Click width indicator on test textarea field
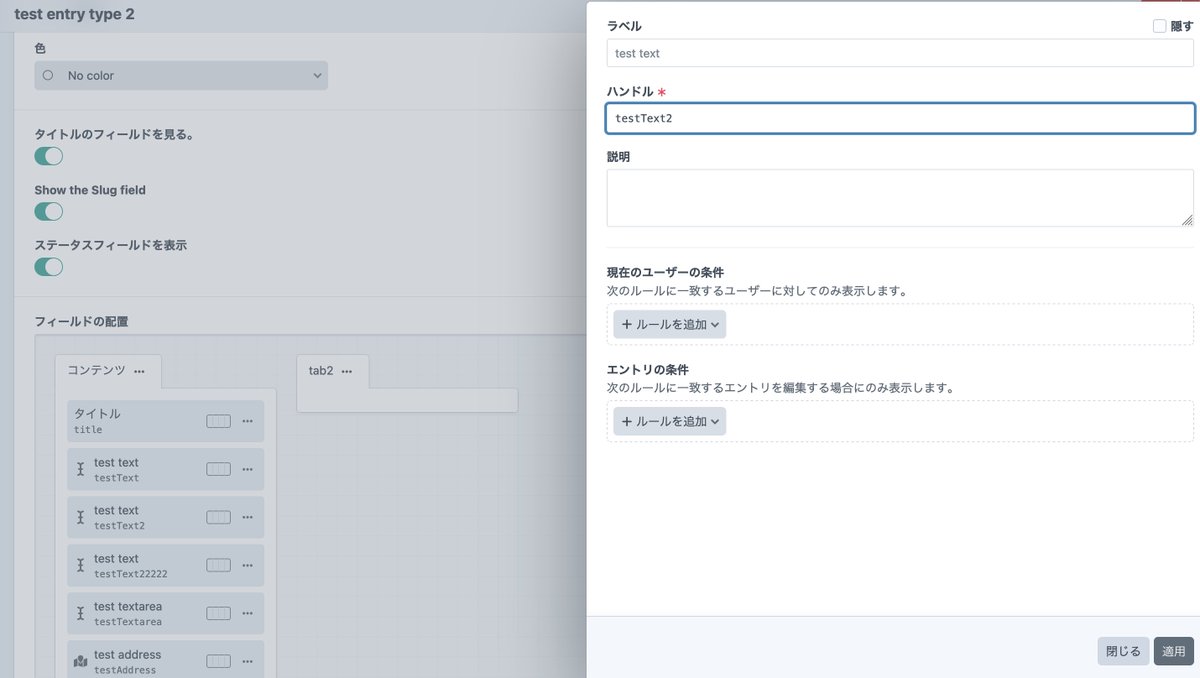 [218, 613]
